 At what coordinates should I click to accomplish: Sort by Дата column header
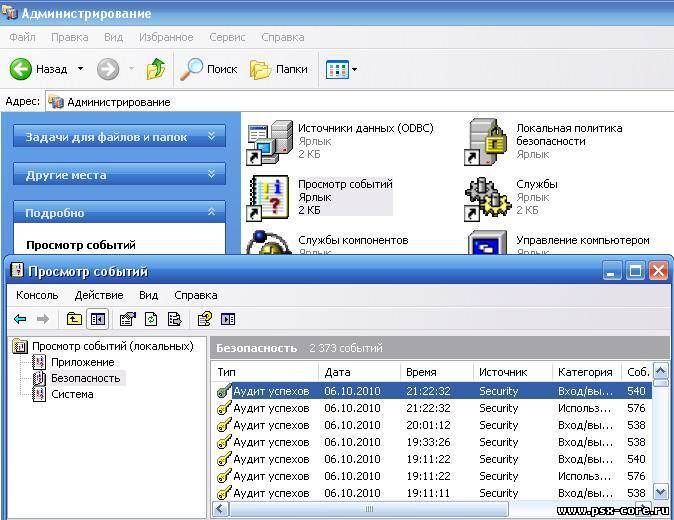[359, 372]
